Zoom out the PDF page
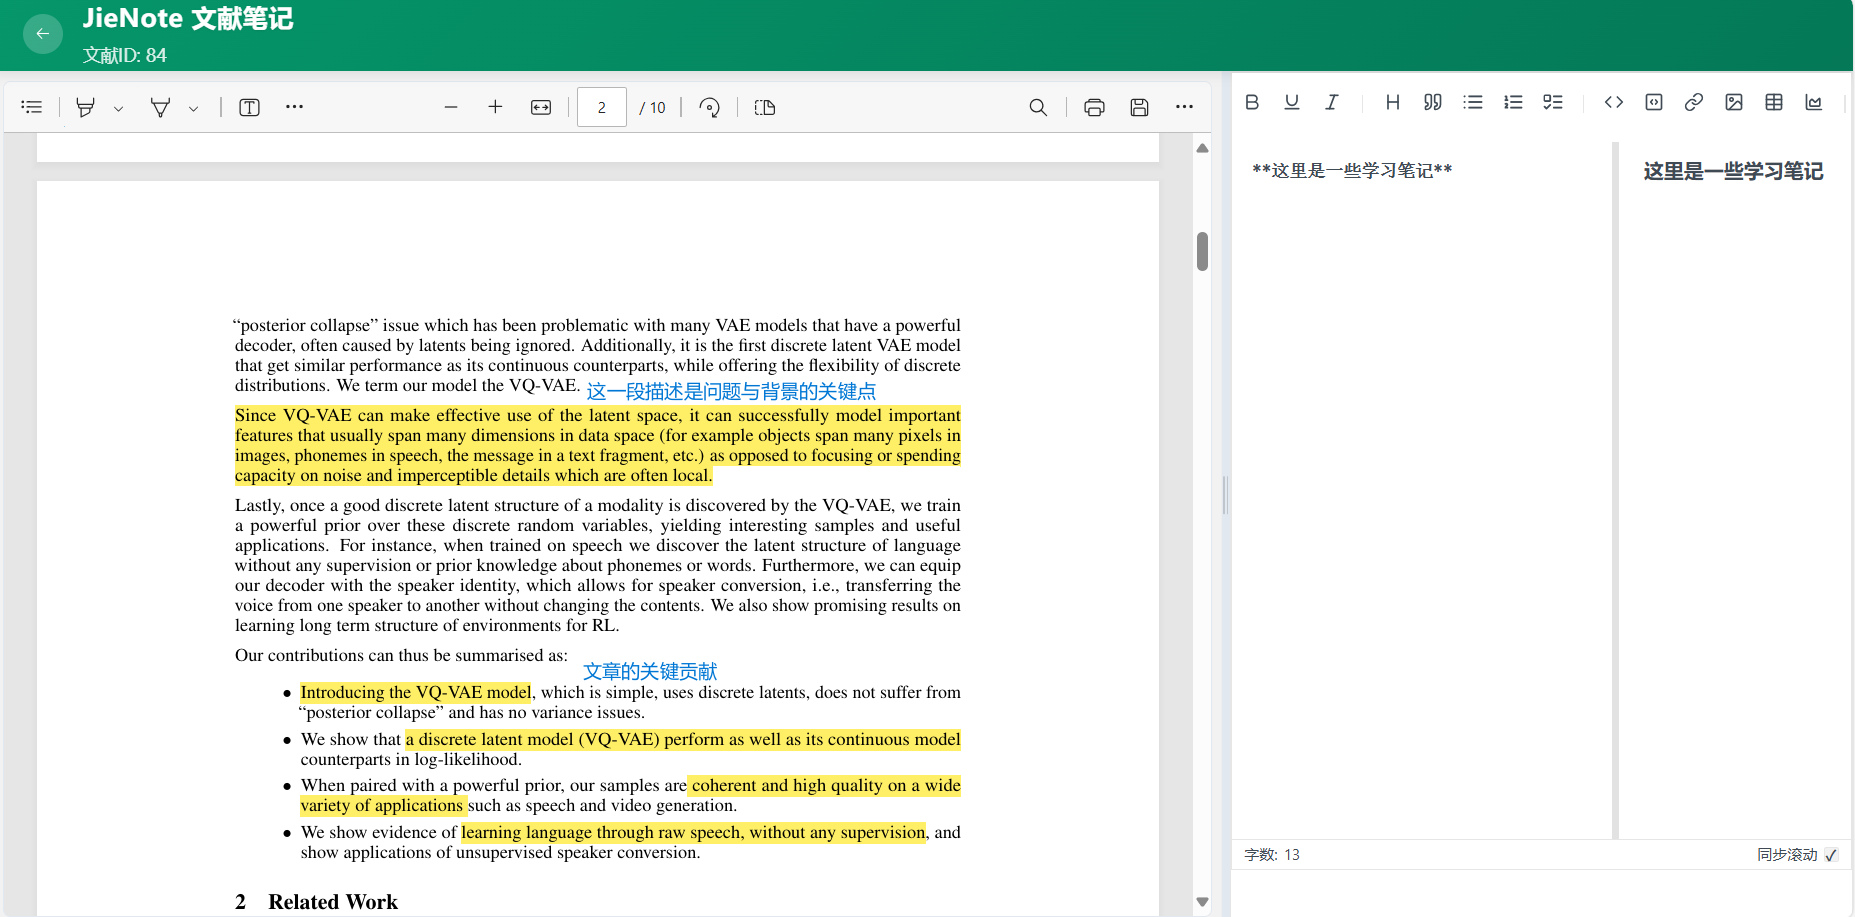The height and width of the screenshot is (917, 1855). pyautogui.click(x=451, y=107)
